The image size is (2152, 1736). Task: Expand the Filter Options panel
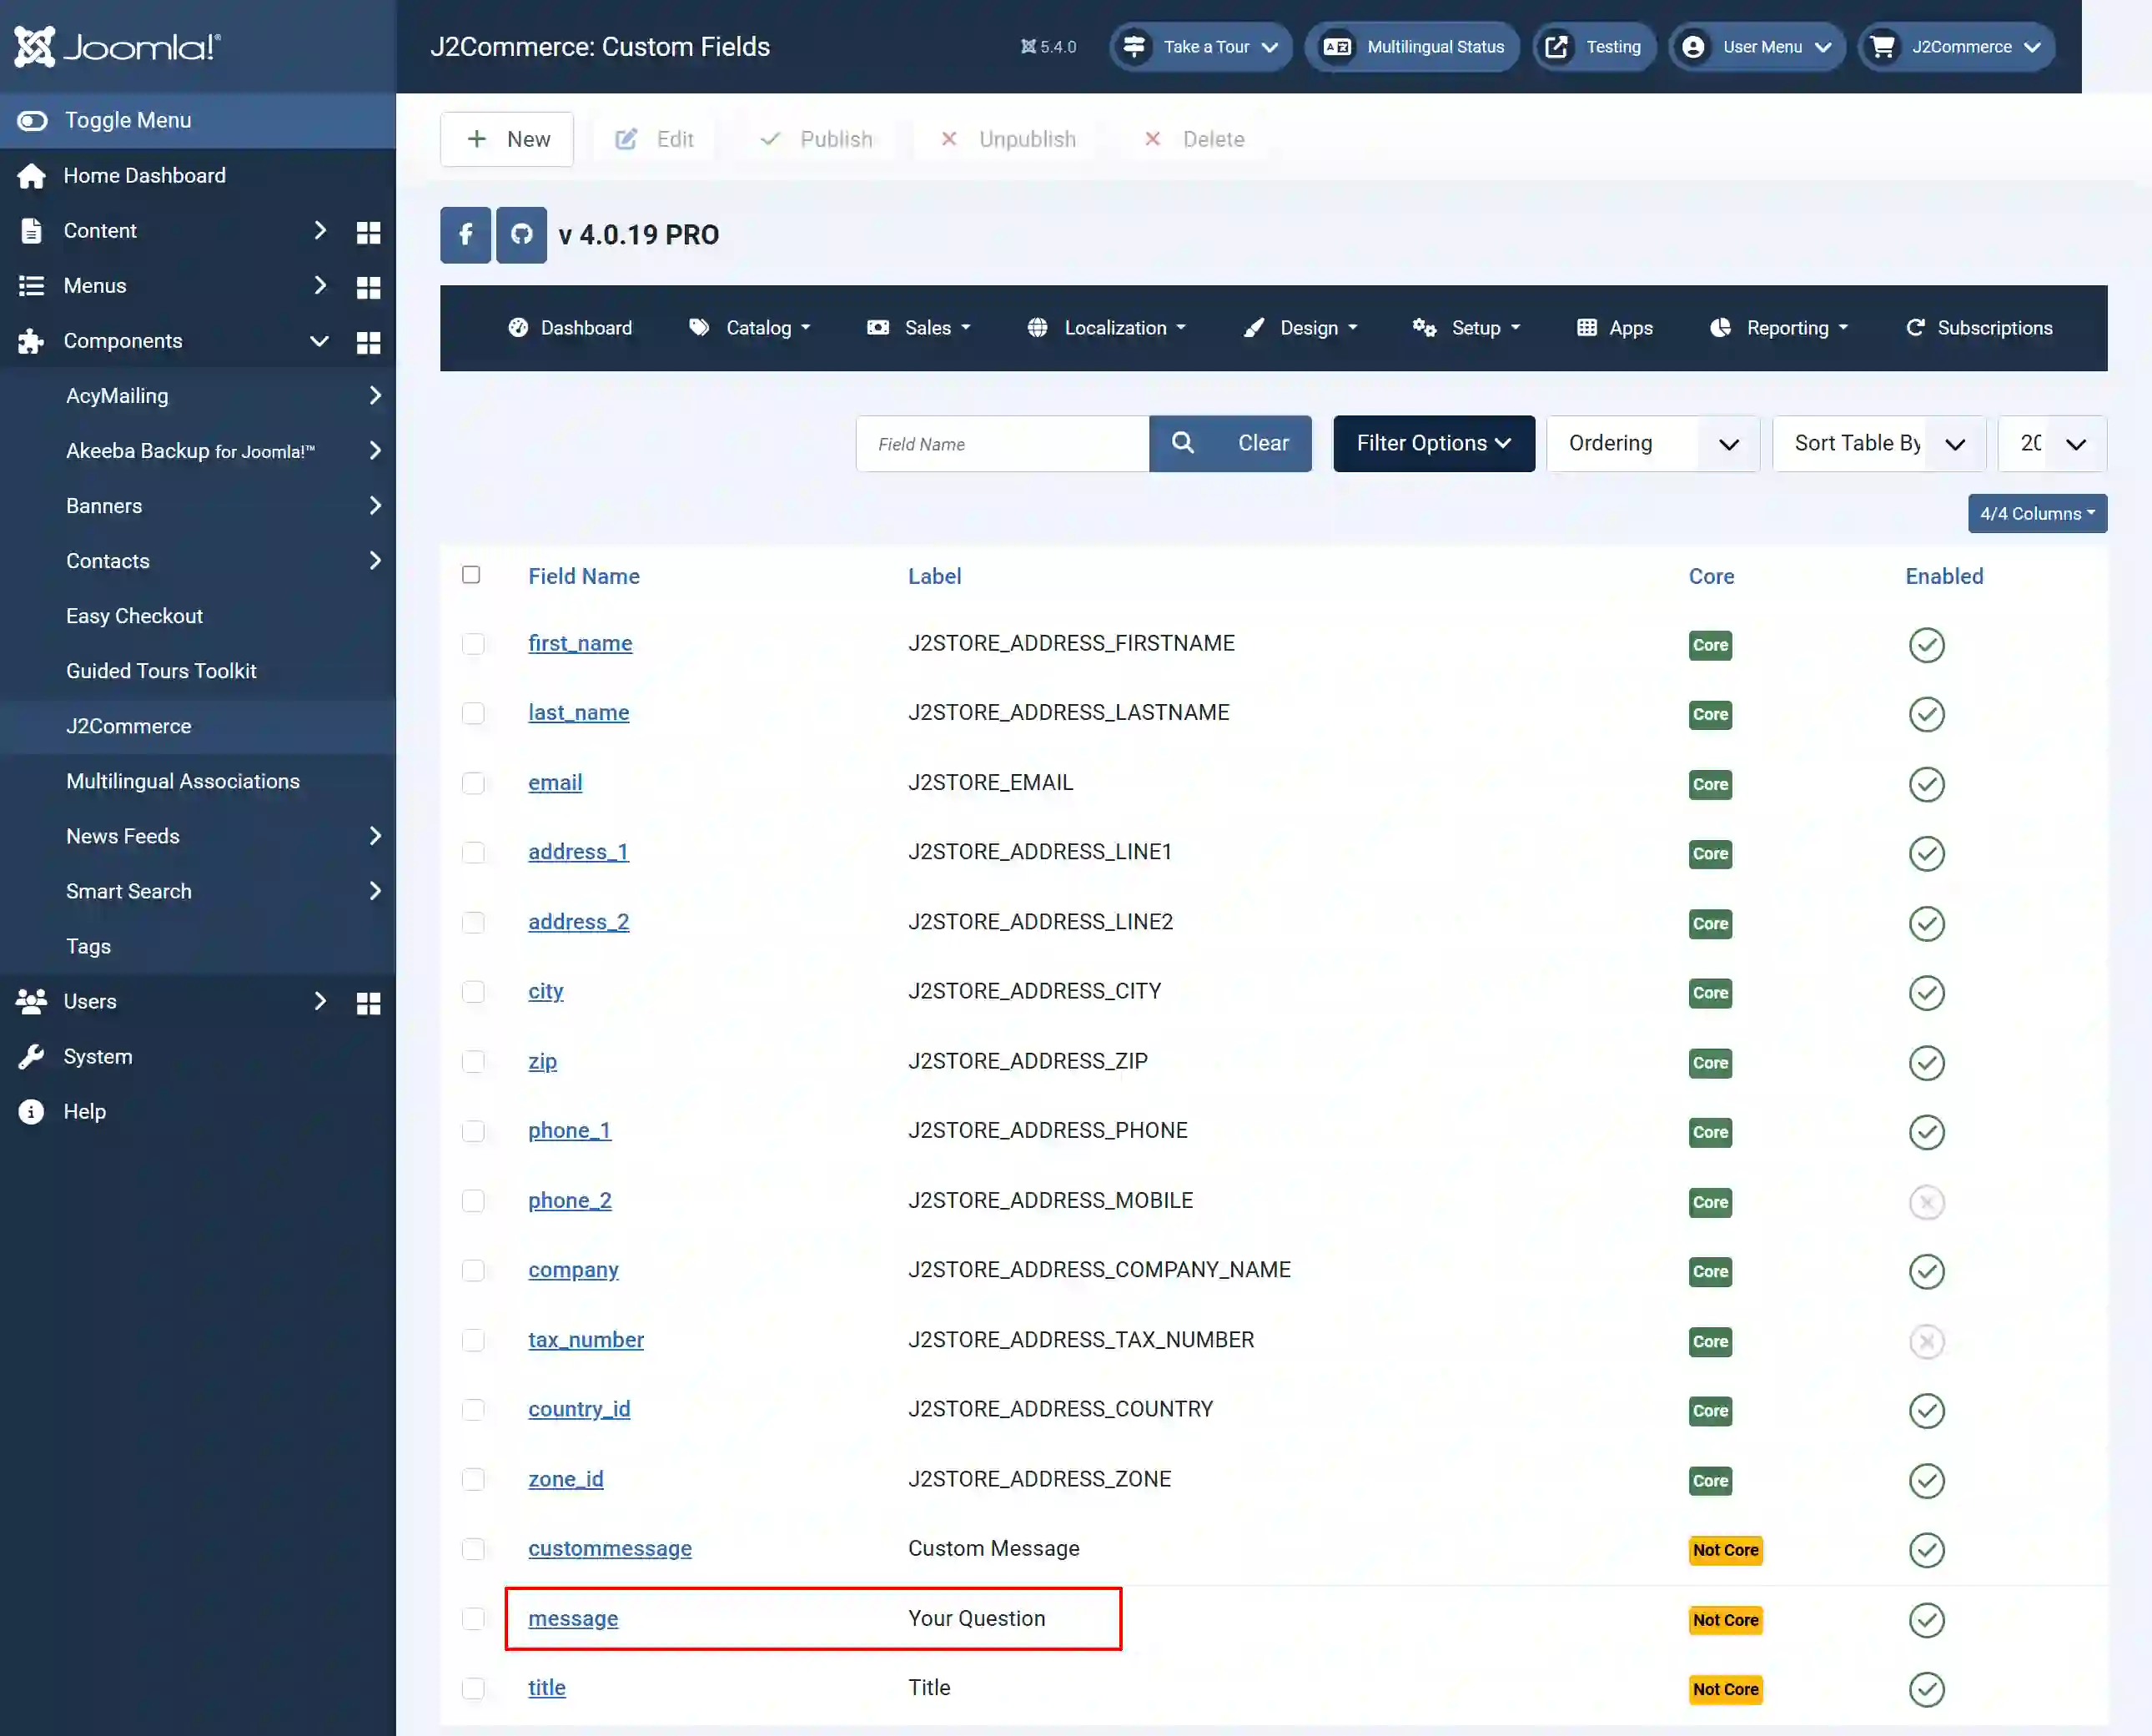coord(1434,443)
